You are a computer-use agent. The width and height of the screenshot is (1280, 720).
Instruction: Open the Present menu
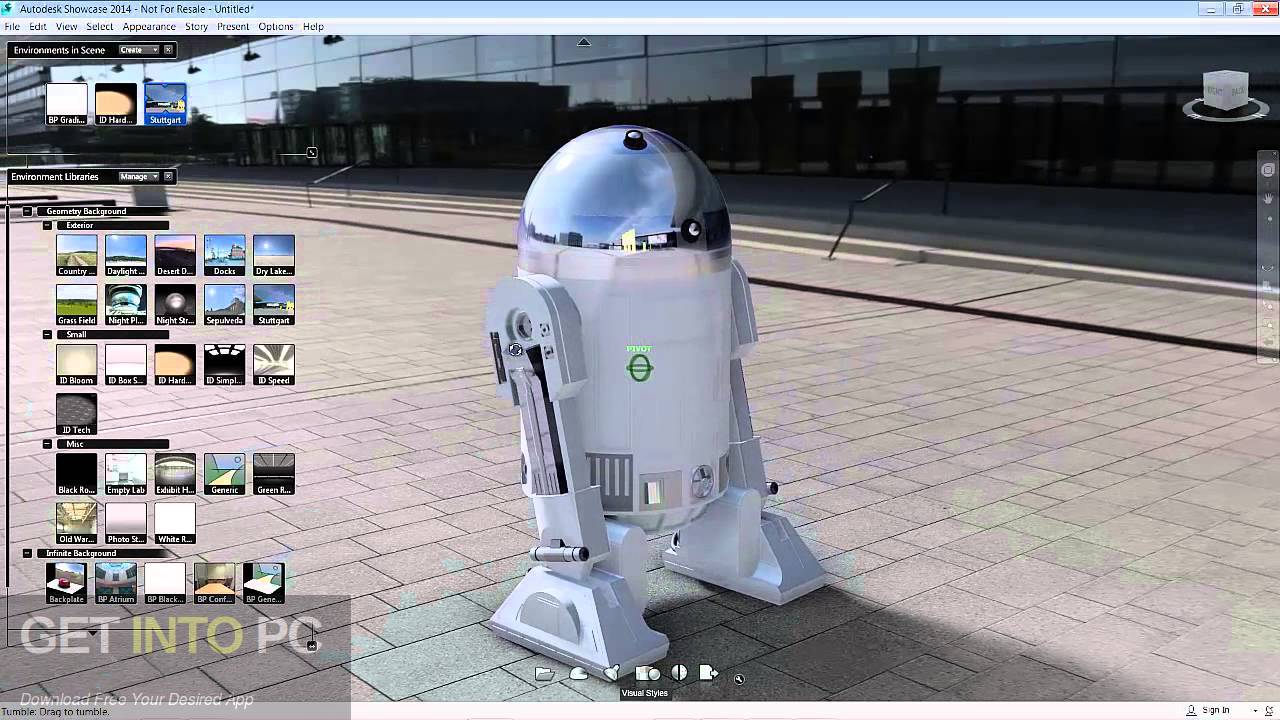(233, 26)
